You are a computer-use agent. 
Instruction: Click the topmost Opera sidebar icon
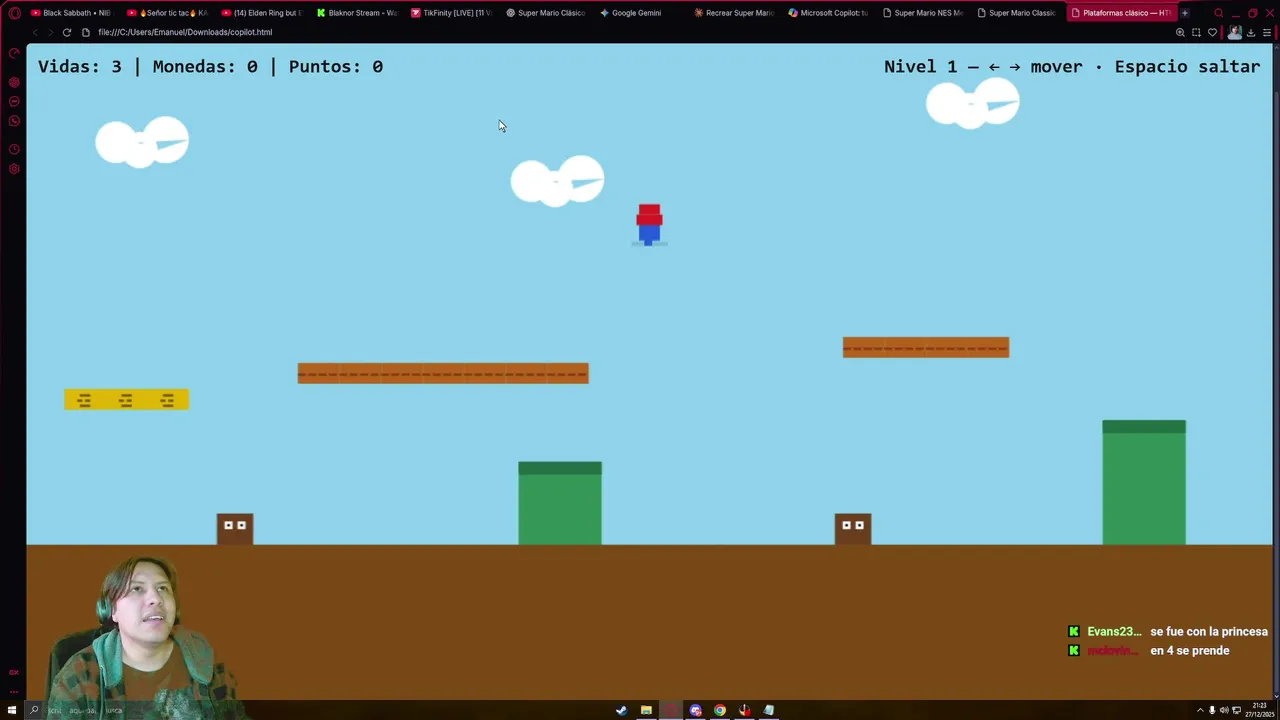pos(14,52)
